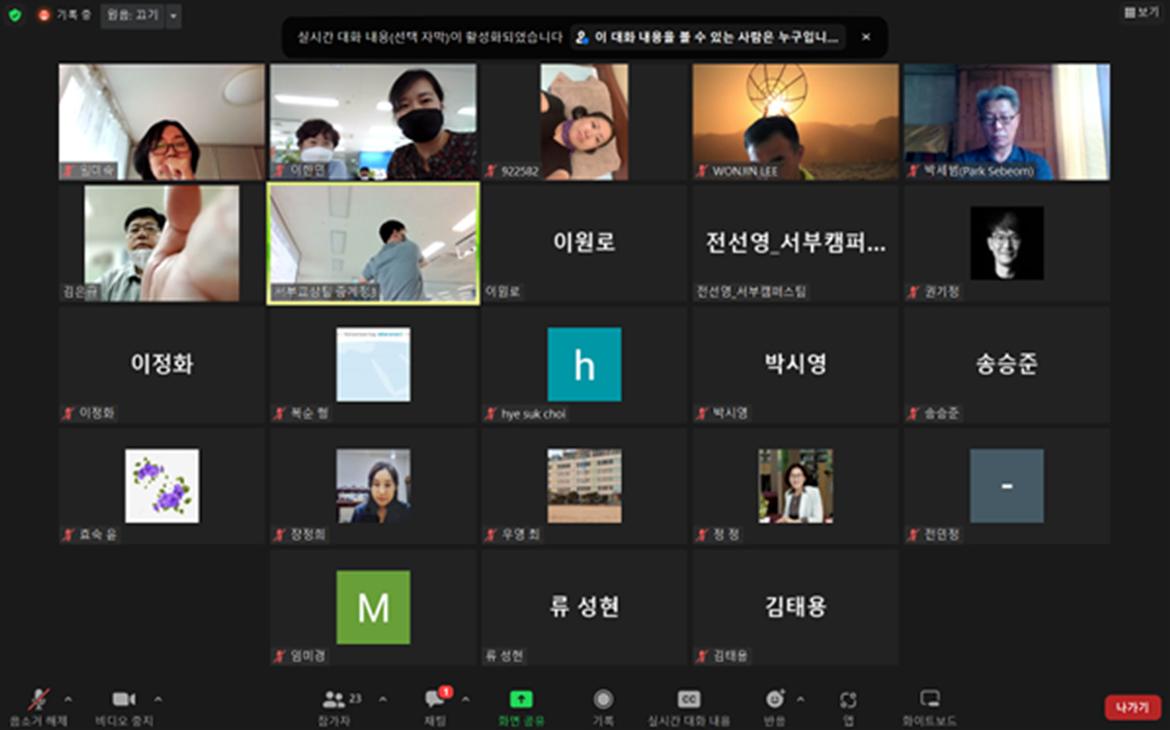Unmute the microphone in the toolbar
1170x730 pixels.
(38, 700)
